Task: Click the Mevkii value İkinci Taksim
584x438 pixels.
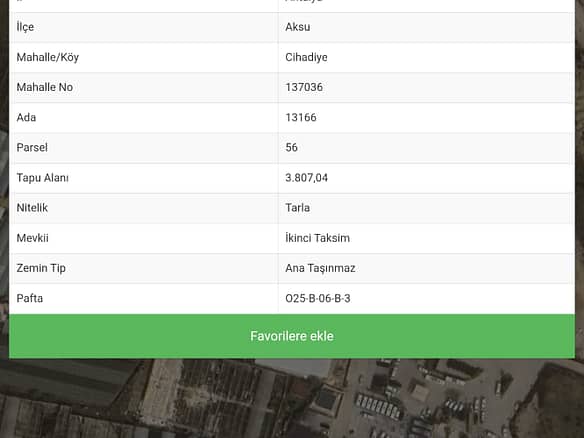Action: coord(317,238)
